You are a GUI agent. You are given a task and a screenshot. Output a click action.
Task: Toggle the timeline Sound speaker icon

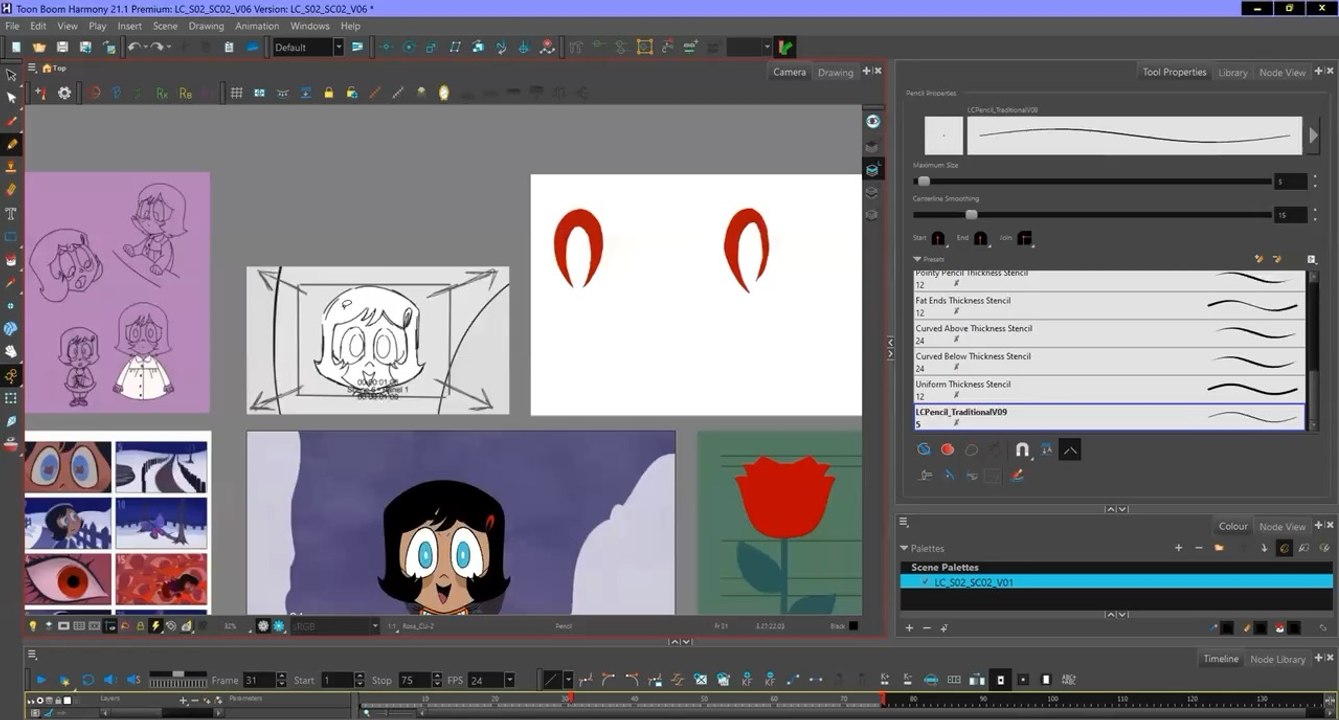[110, 680]
